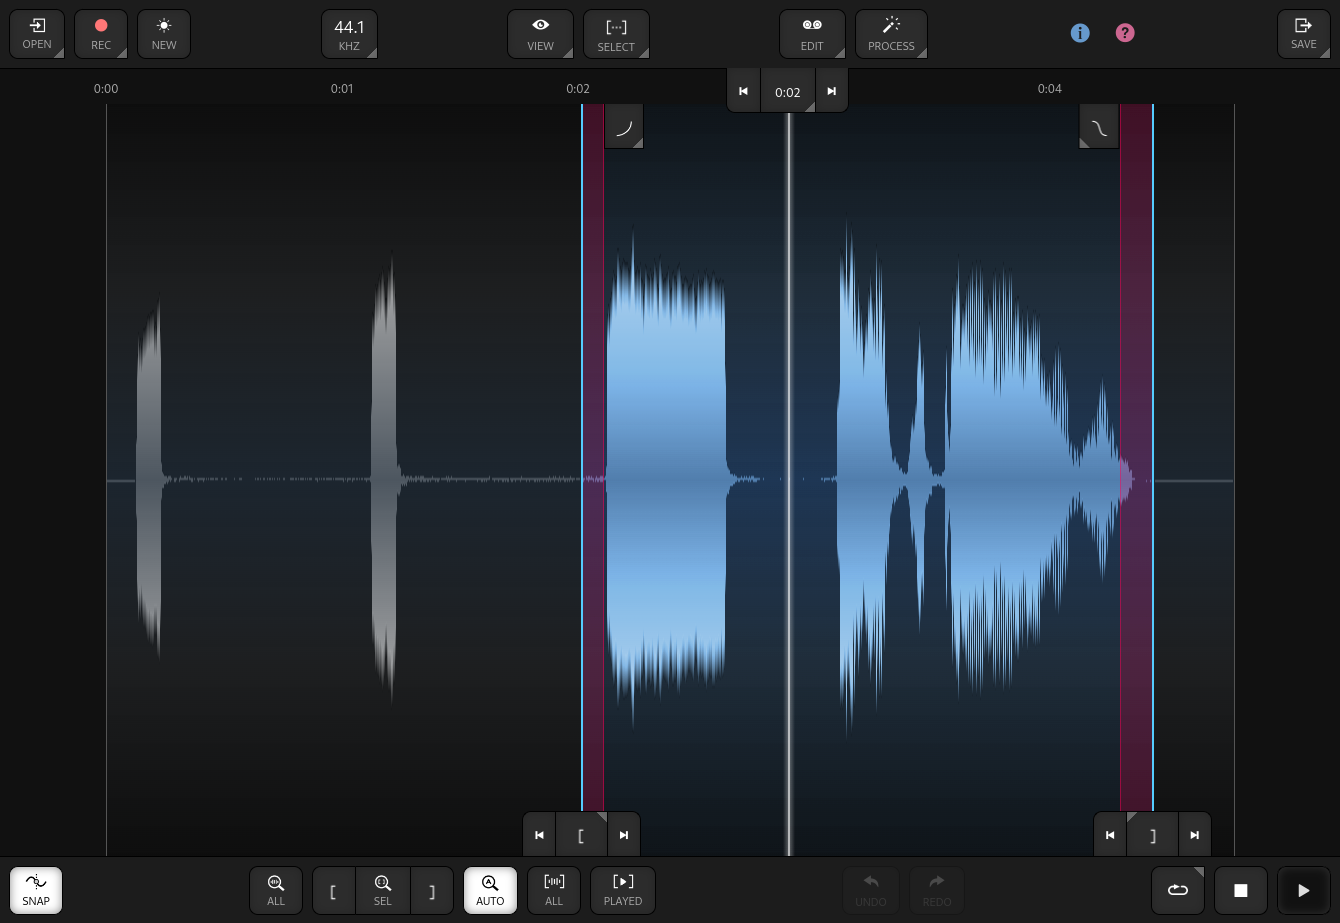The image size is (1340, 923).
Task: Stop playback with the square button
Action: (x=1241, y=890)
